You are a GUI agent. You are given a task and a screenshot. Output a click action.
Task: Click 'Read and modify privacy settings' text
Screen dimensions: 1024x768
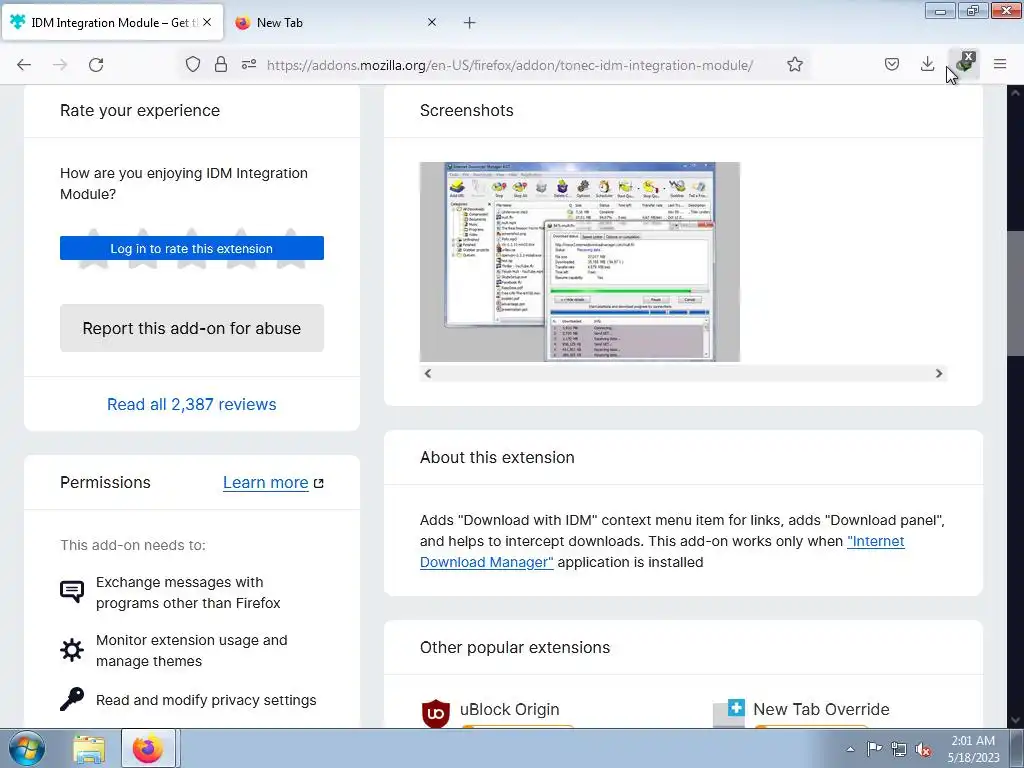click(x=206, y=700)
